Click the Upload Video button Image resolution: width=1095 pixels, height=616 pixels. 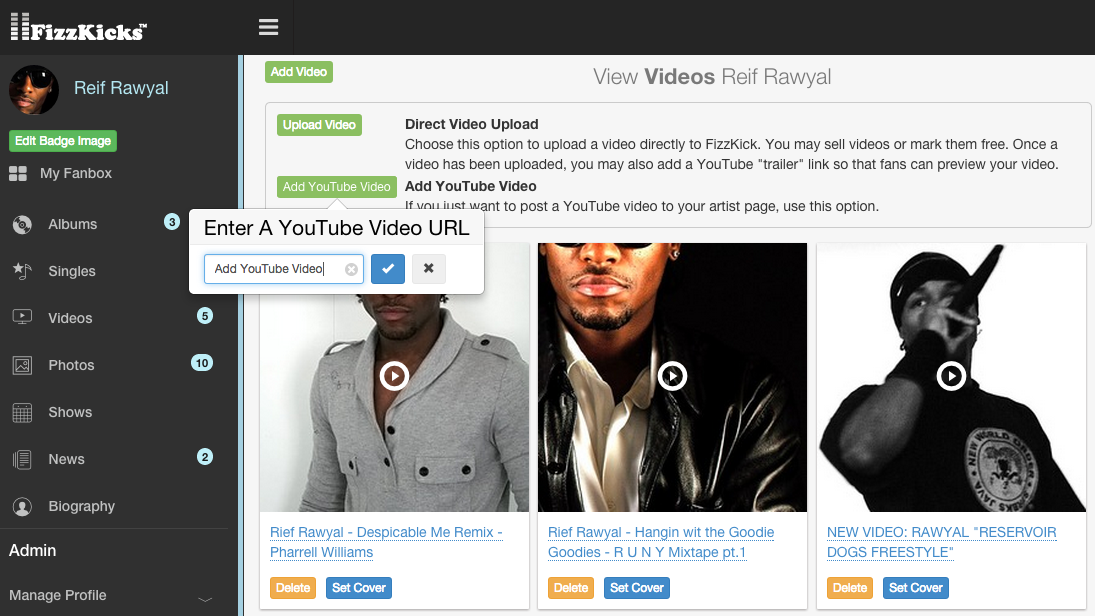click(319, 125)
